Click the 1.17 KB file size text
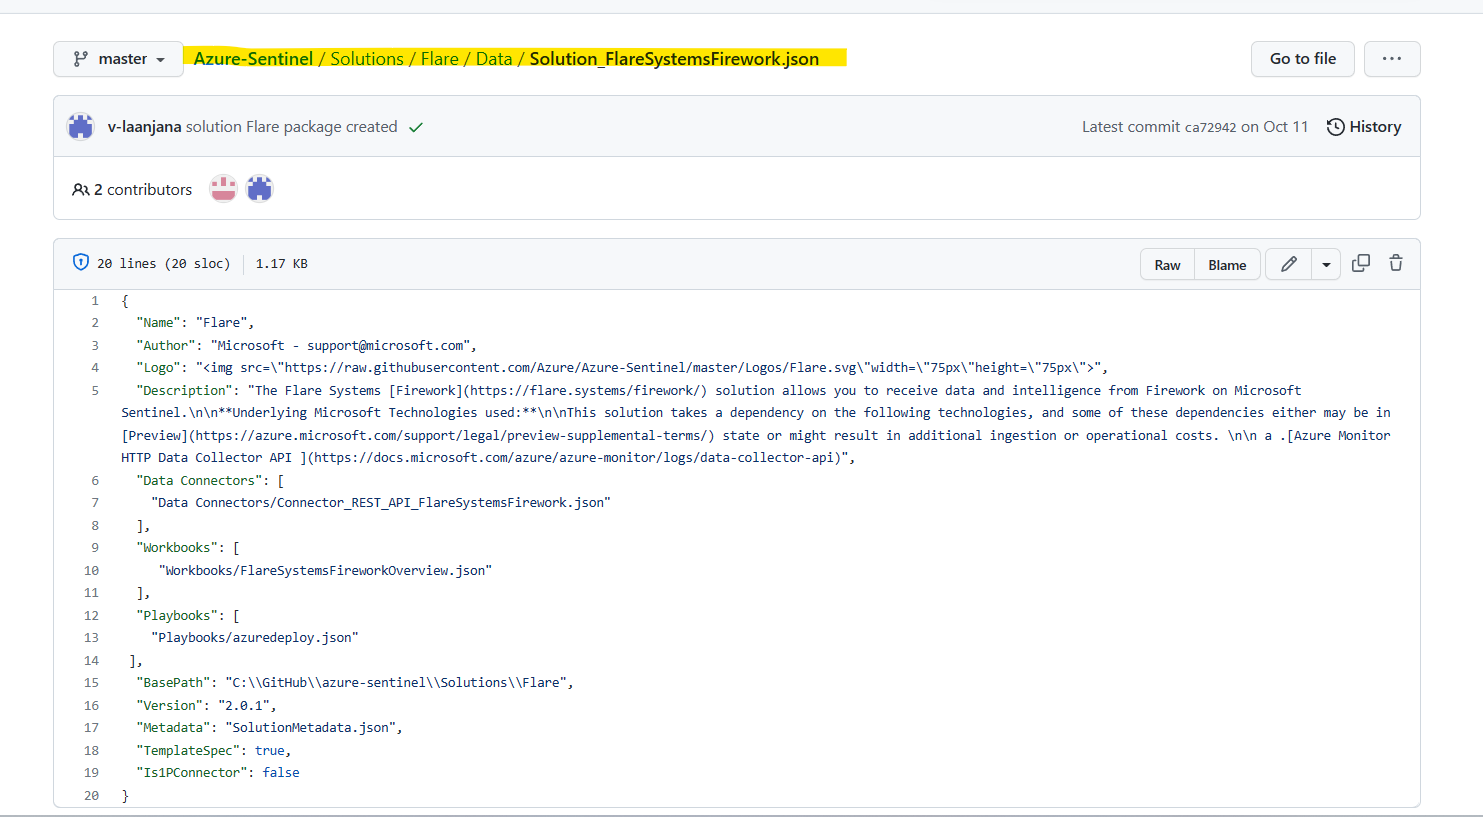The width and height of the screenshot is (1483, 817). 281,264
